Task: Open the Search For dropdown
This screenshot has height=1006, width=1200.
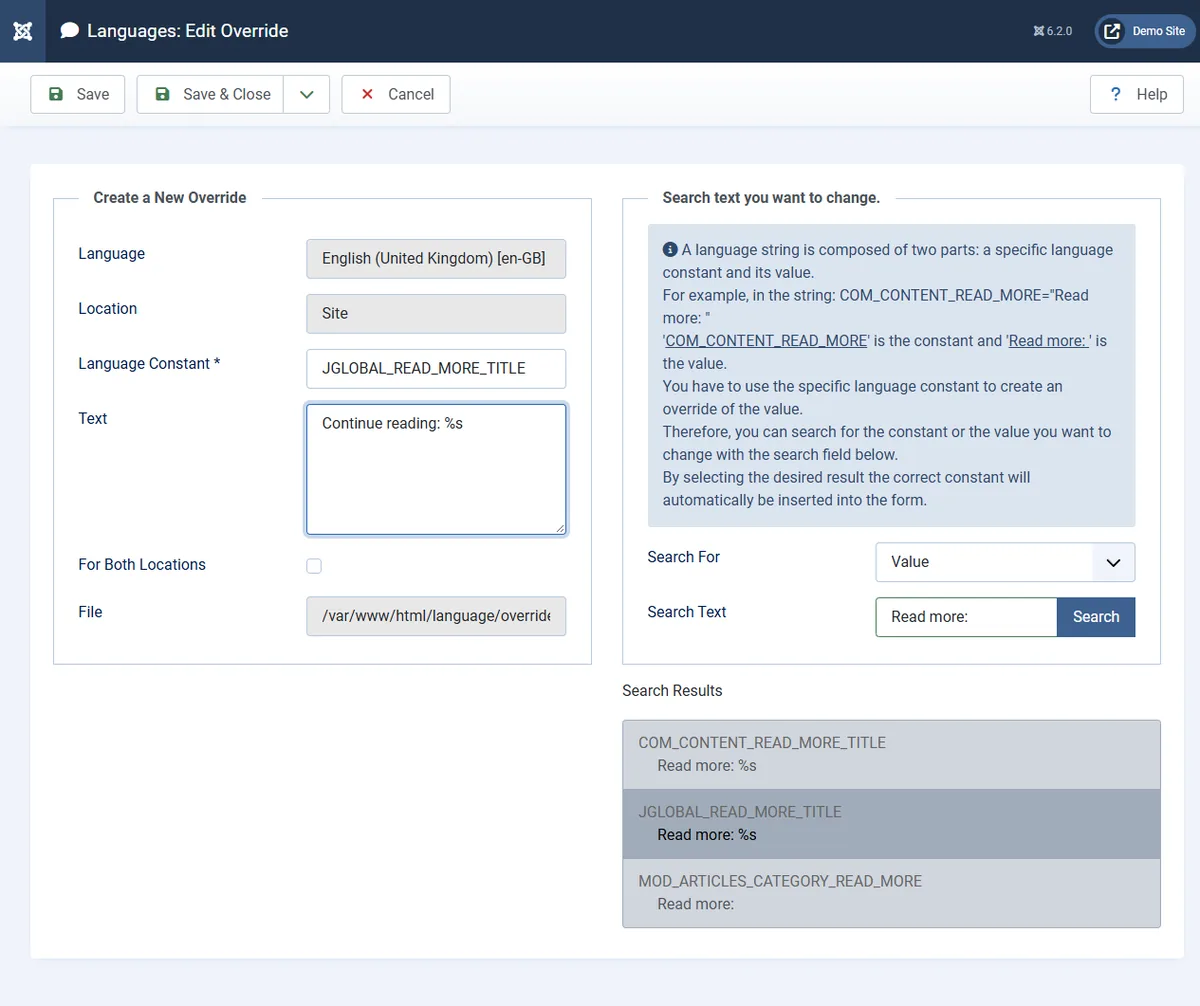Action: (1005, 562)
